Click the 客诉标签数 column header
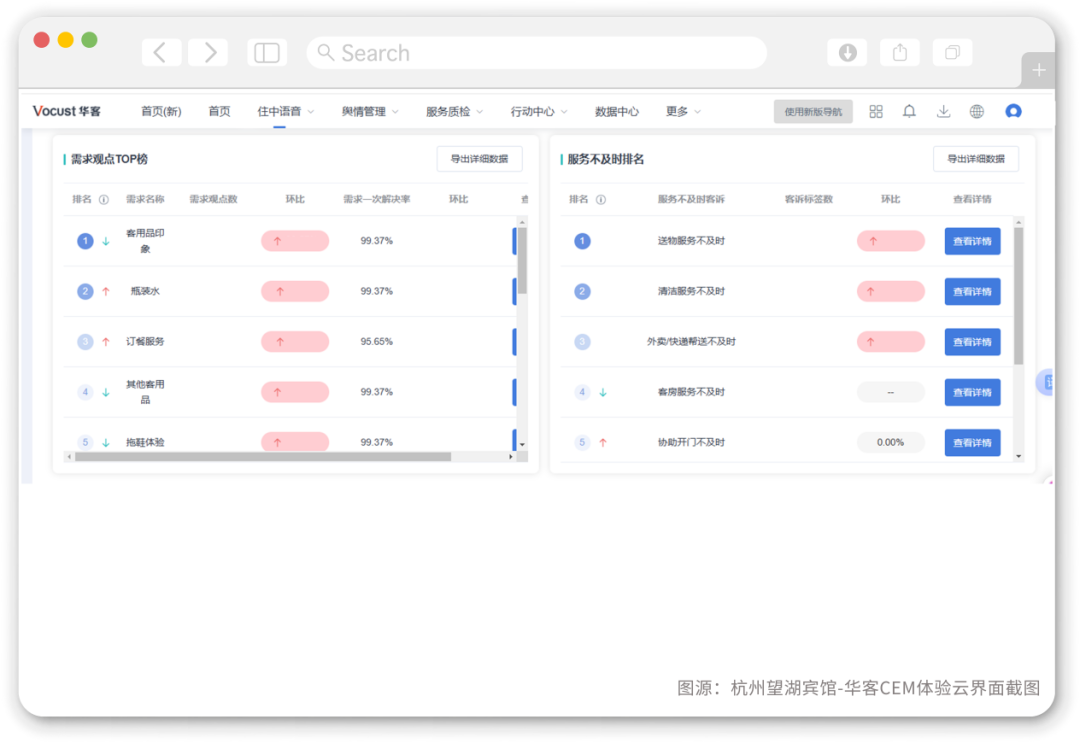The width and height of the screenshot is (1080, 743). click(x=809, y=200)
